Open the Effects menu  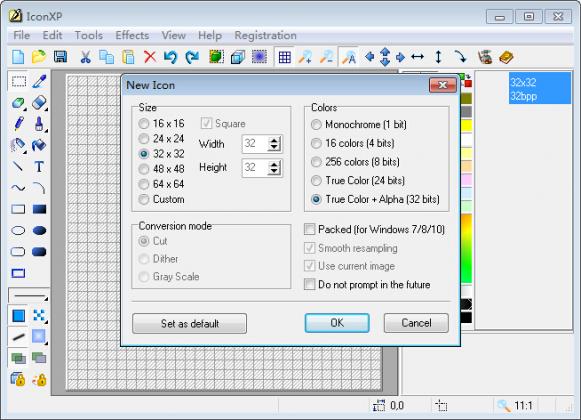click(132, 36)
